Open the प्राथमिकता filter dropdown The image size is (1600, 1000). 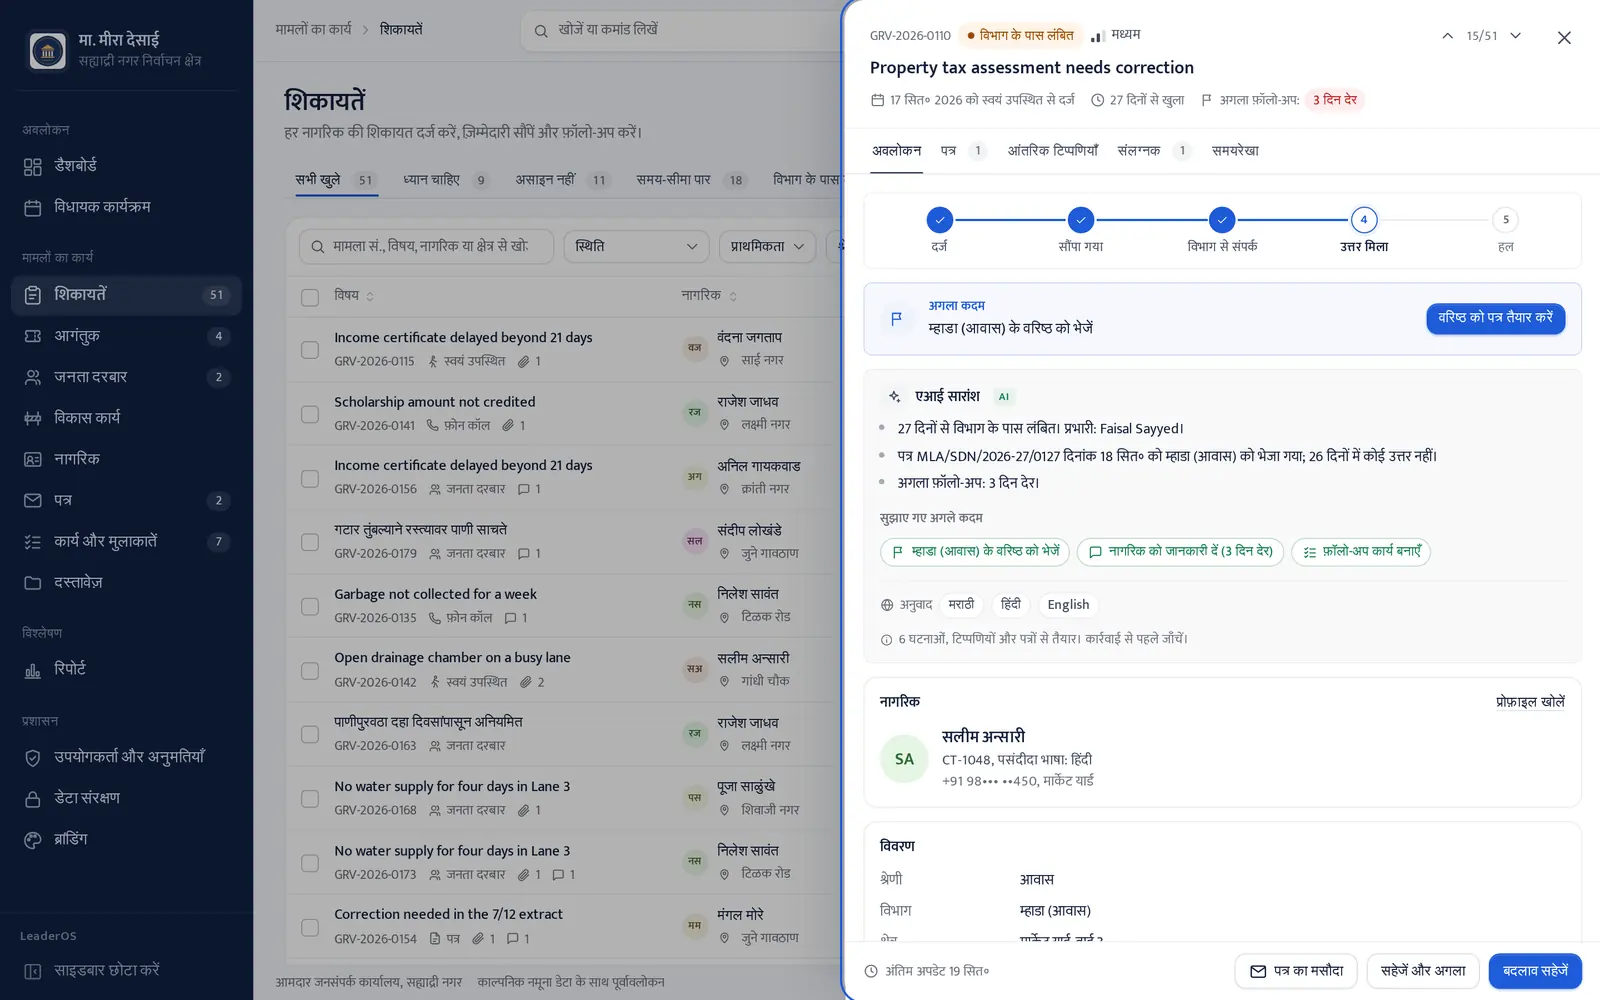(x=767, y=246)
